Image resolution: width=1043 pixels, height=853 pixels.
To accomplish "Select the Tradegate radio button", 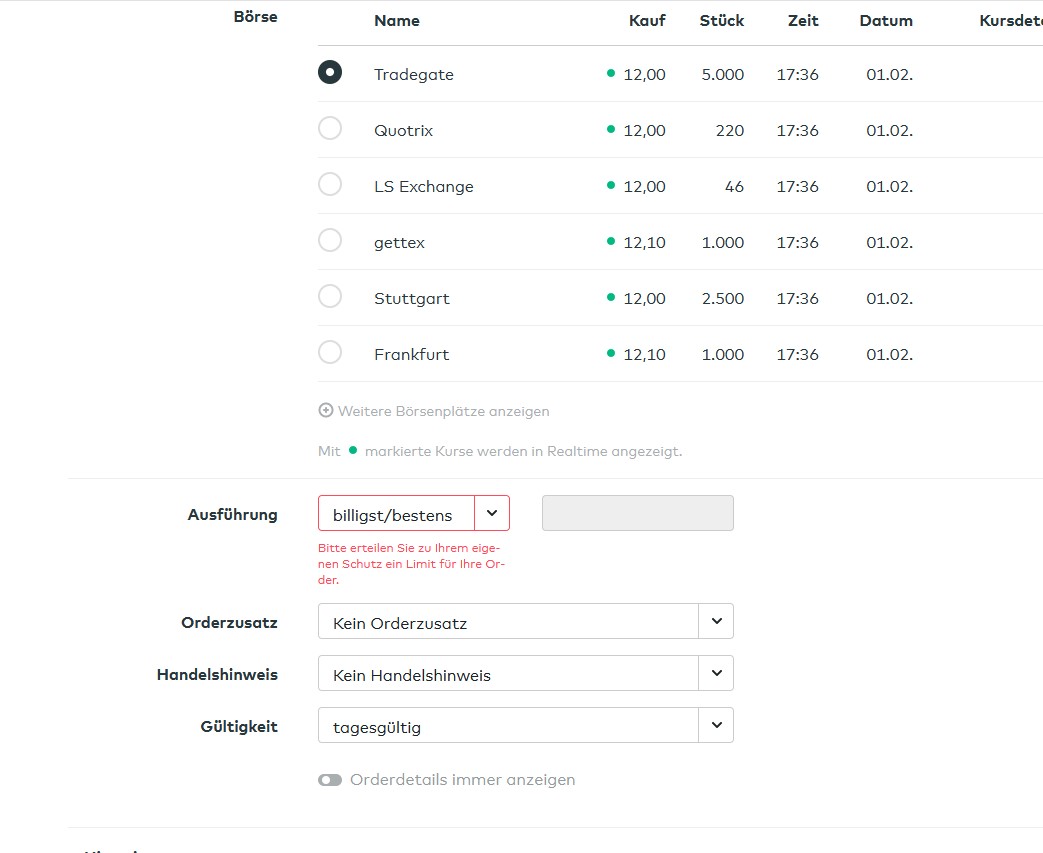I will click(x=329, y=73).
